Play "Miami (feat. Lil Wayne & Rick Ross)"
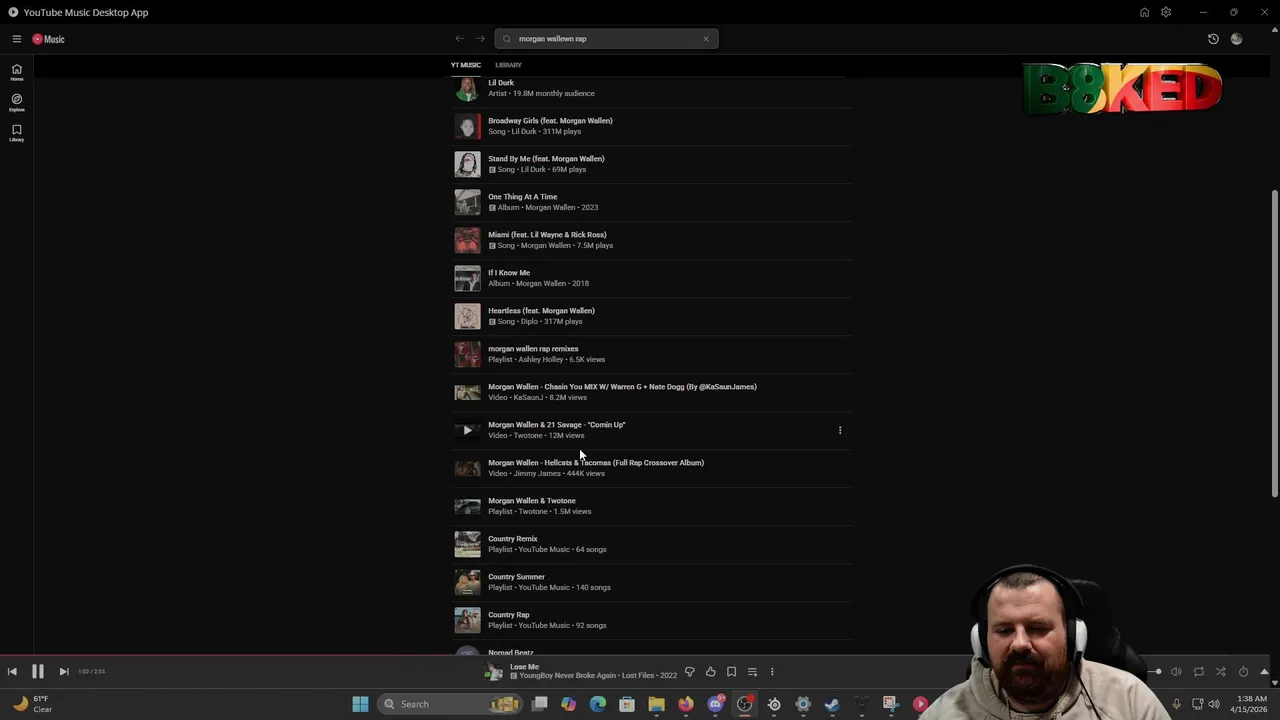The height and width of the screenshot is (720, 1280). tap(653, 240)
